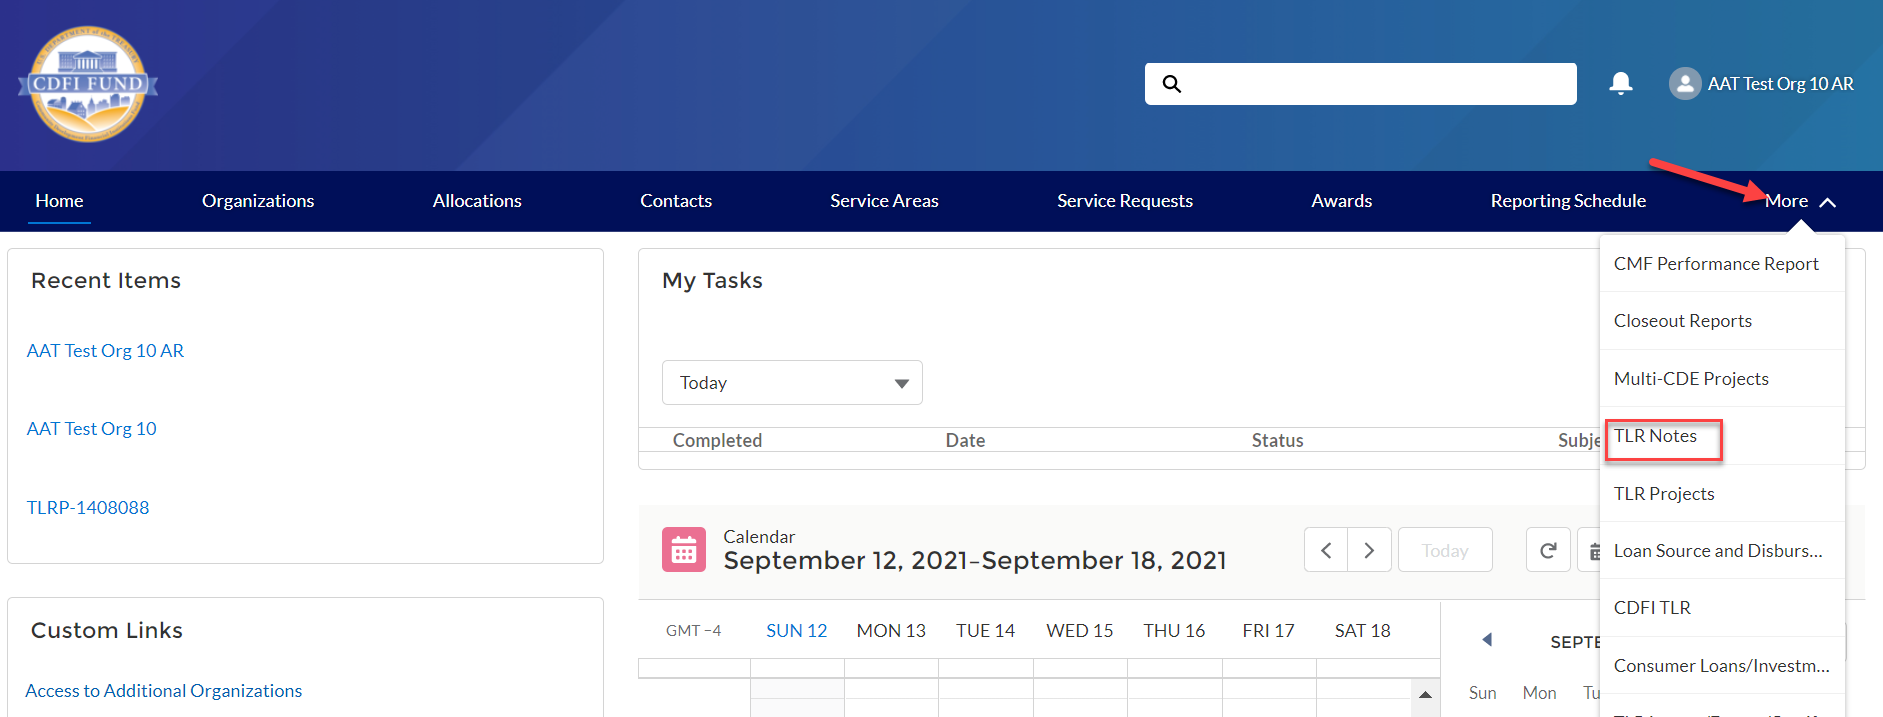Click the calendar Today button
This screenshot has height=717, width=1883.
1444,550
